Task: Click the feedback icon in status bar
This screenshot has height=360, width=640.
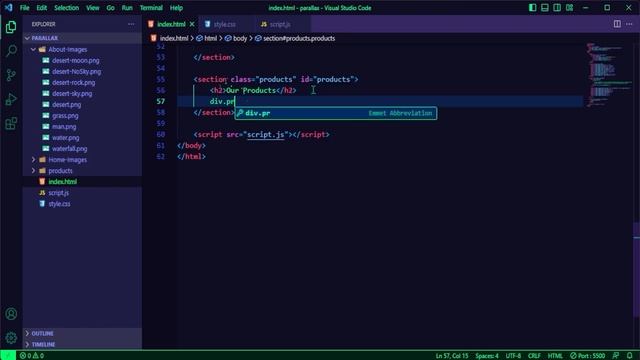Action: click(616, 356)
